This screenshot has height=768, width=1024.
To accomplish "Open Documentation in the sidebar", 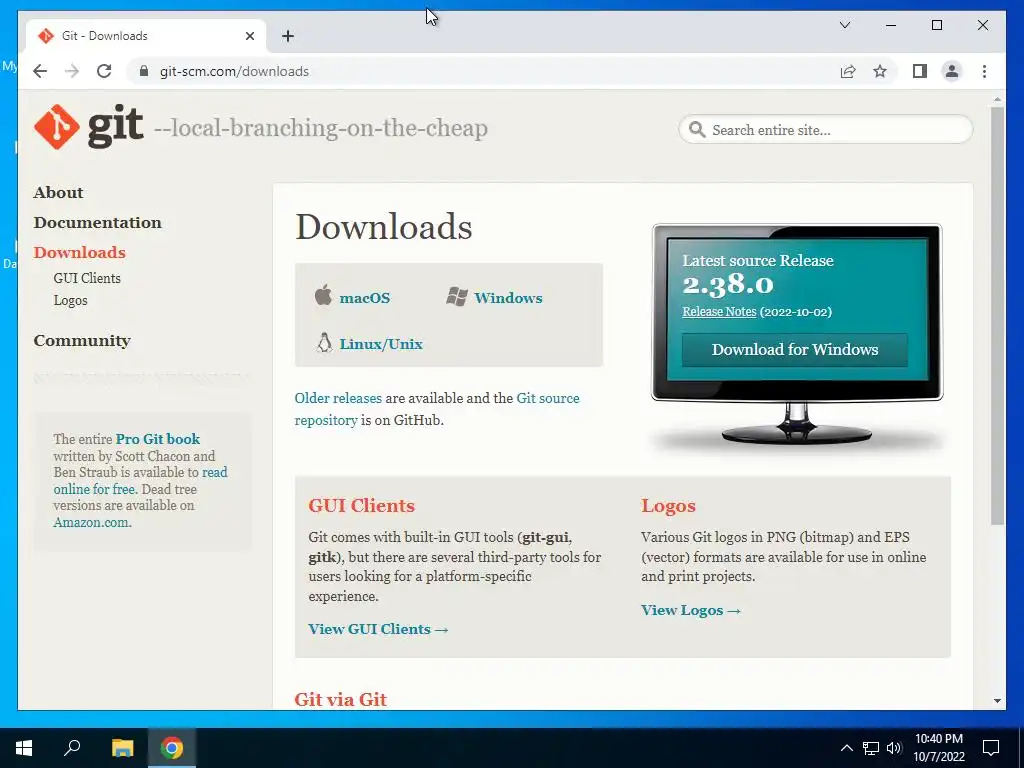I will [97, 223].
